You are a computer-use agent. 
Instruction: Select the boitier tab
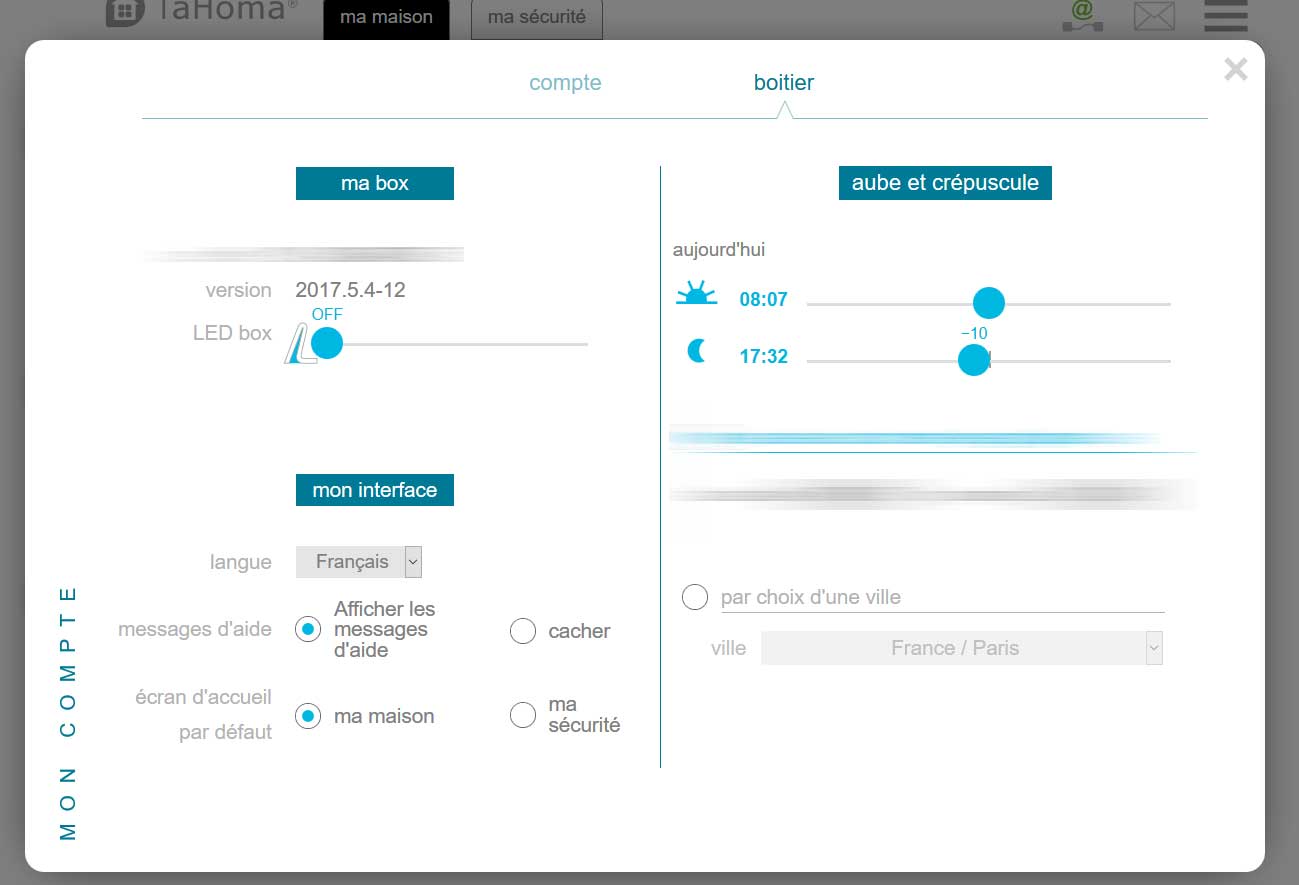tap(783, 83)
